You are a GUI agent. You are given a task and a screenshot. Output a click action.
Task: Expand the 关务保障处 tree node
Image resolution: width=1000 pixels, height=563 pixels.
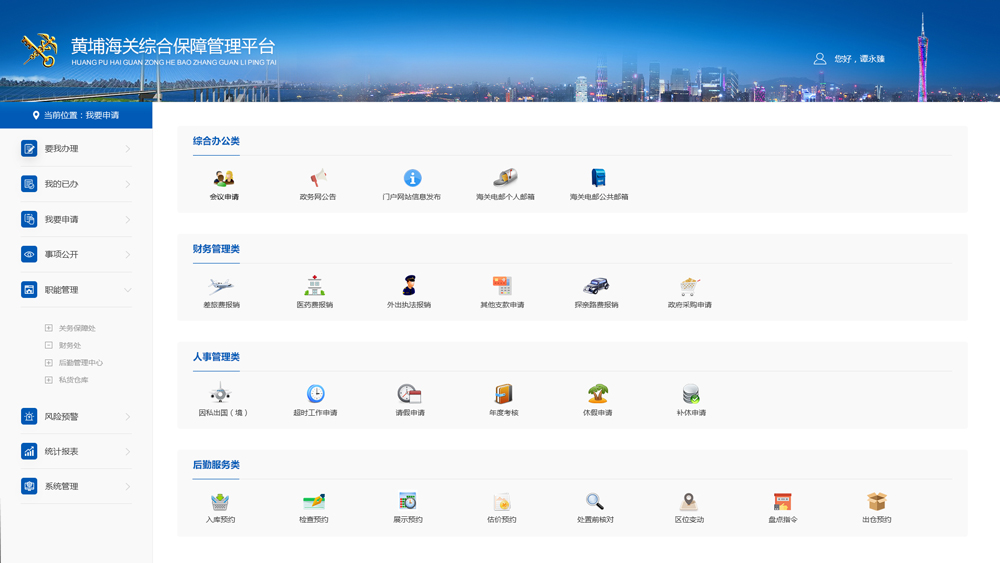click(x=48, y=328)
